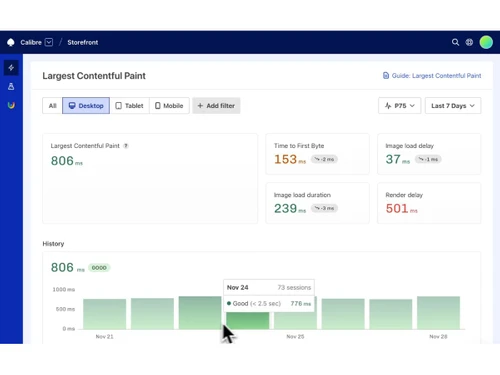
Task: Select the Nov 21 history bar
Action: [105, 314]
